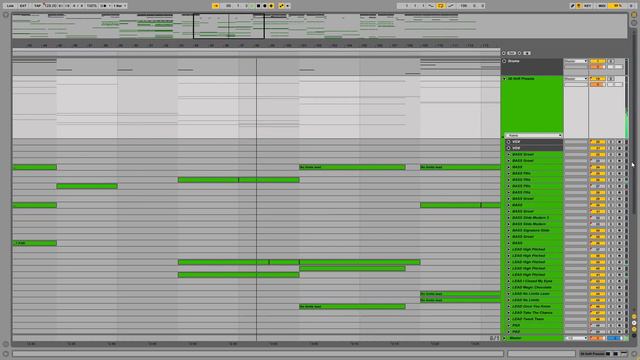Toggle the mixer section show/hide button
Image resolution: width=640 pixels, height=360 pixels.
(634, 329)
